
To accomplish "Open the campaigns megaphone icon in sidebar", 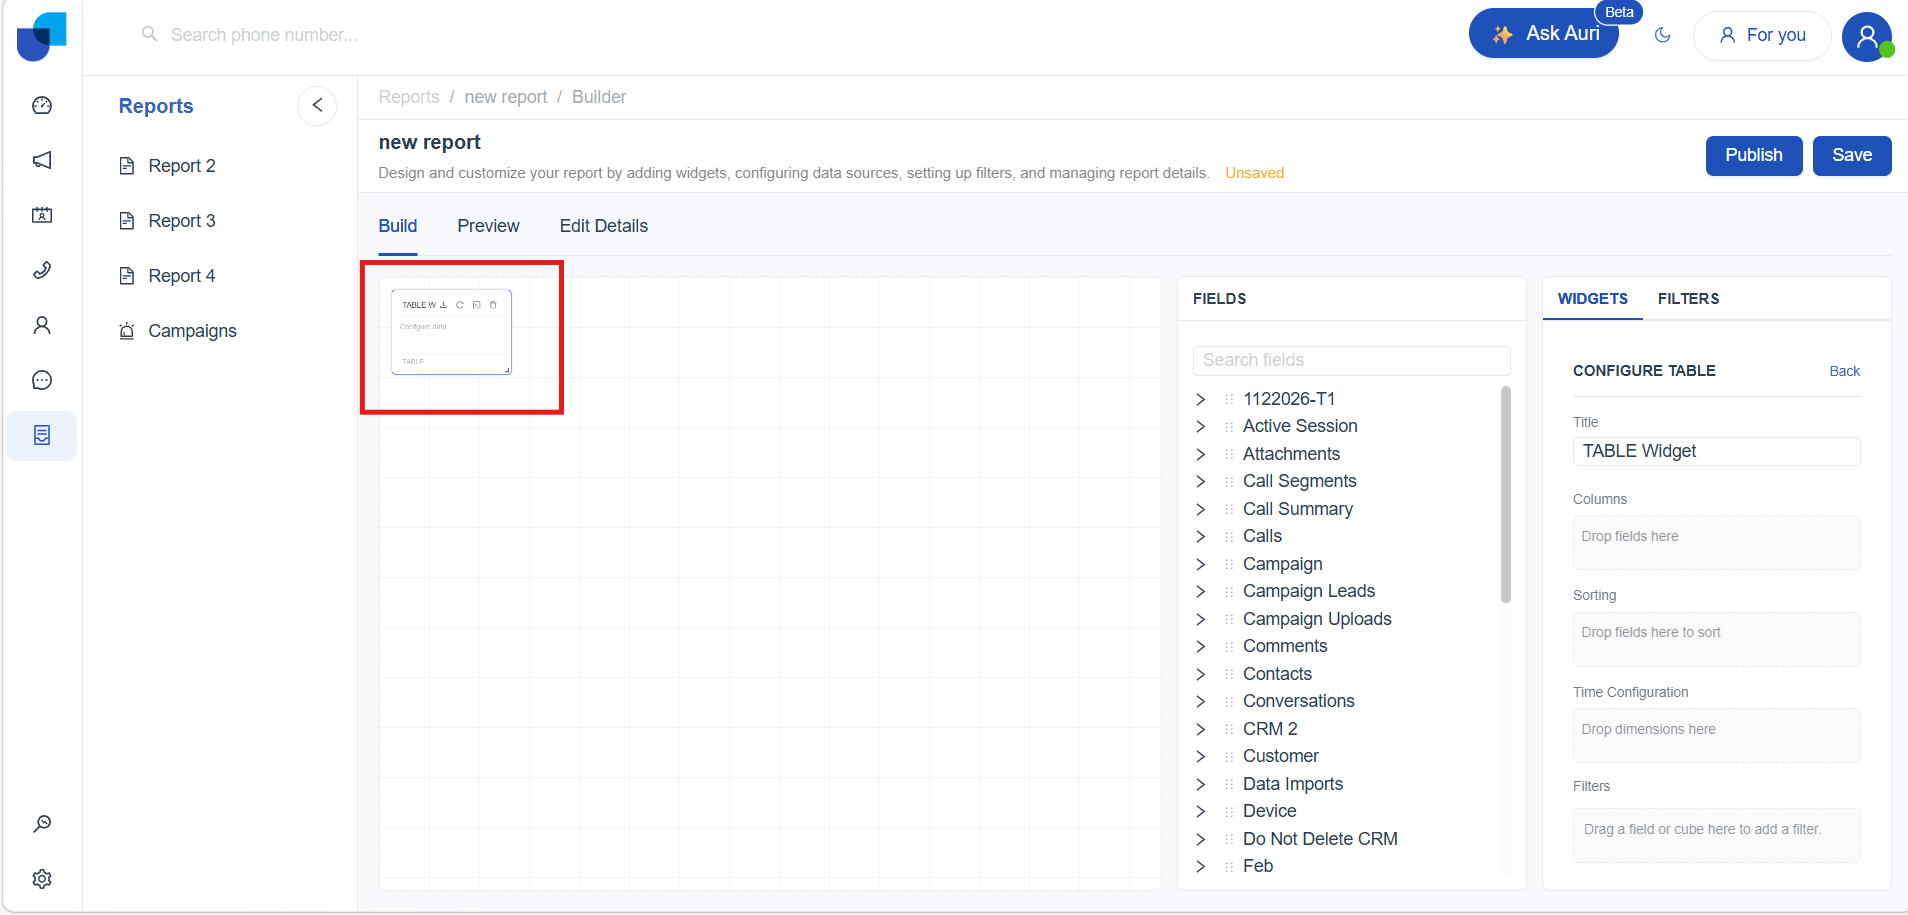I will 42,160.
